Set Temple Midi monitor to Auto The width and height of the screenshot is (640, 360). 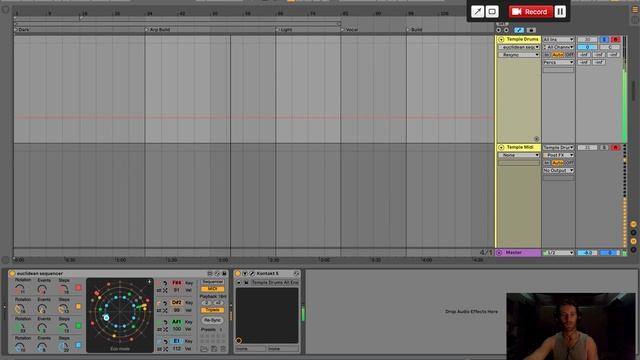click(x=558, y=162)
